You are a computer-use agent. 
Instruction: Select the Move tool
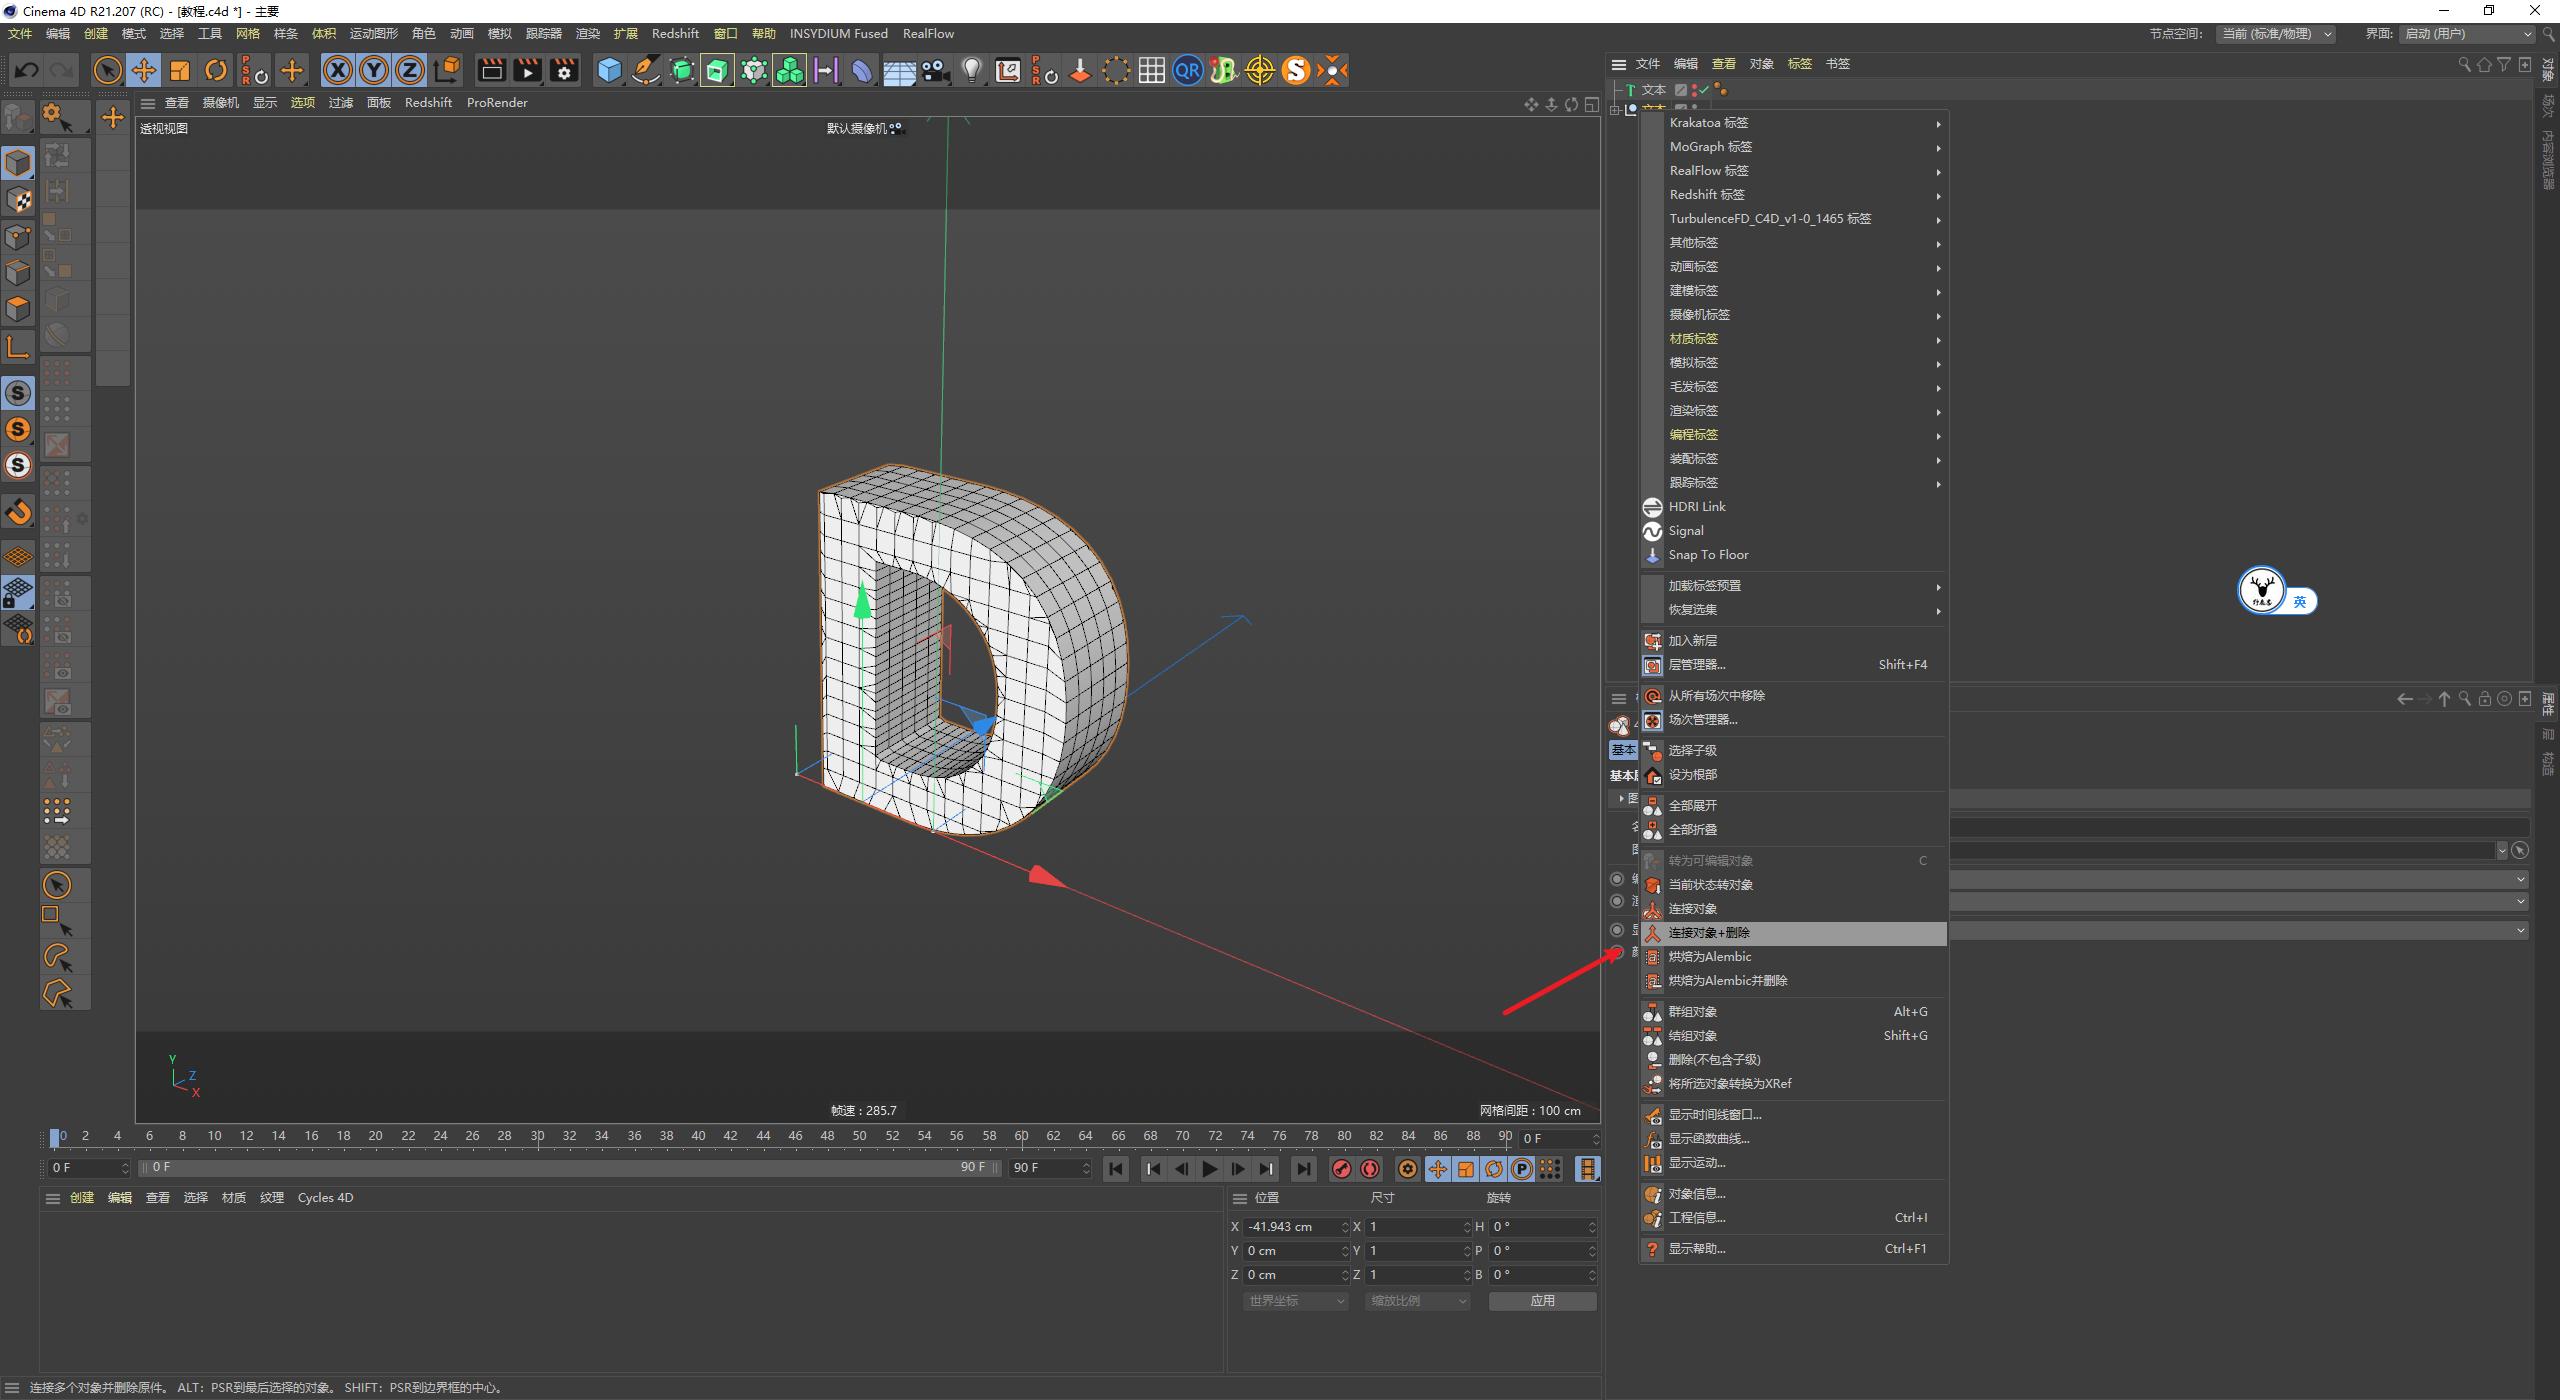[x=144, y=70]
